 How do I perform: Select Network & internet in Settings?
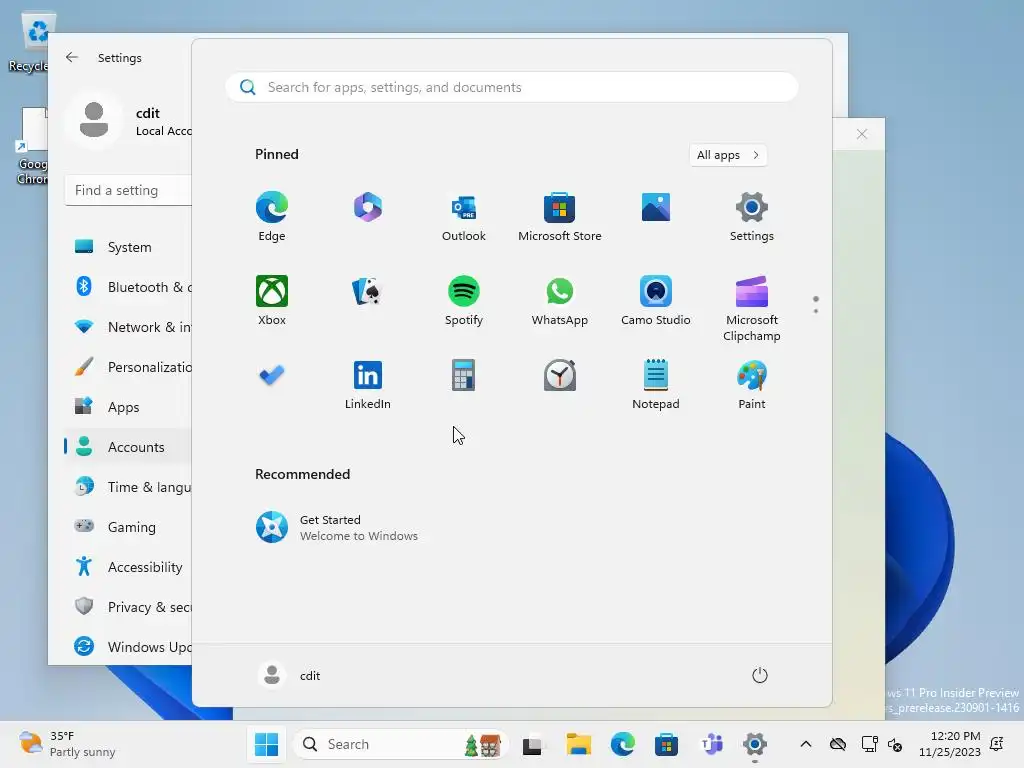click(x=128, y=327)
